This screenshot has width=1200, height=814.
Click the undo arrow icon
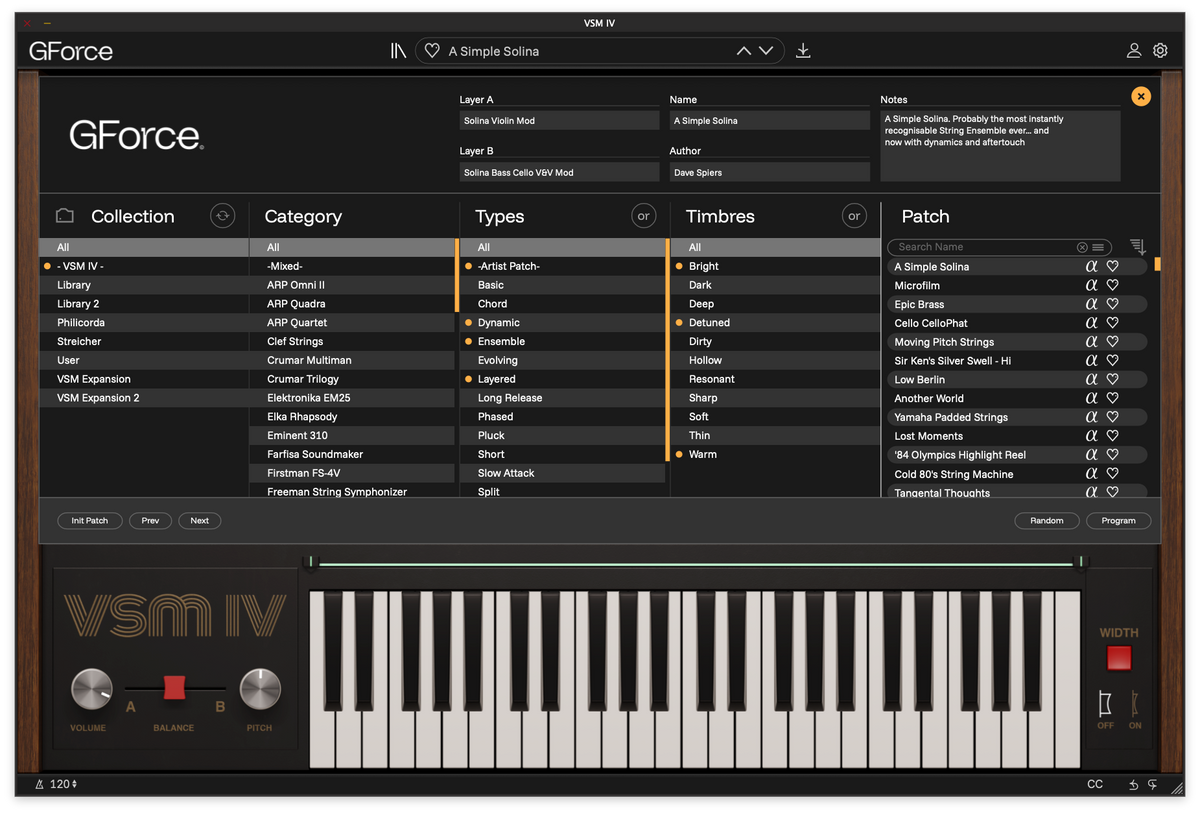(x=1134, y=785)
